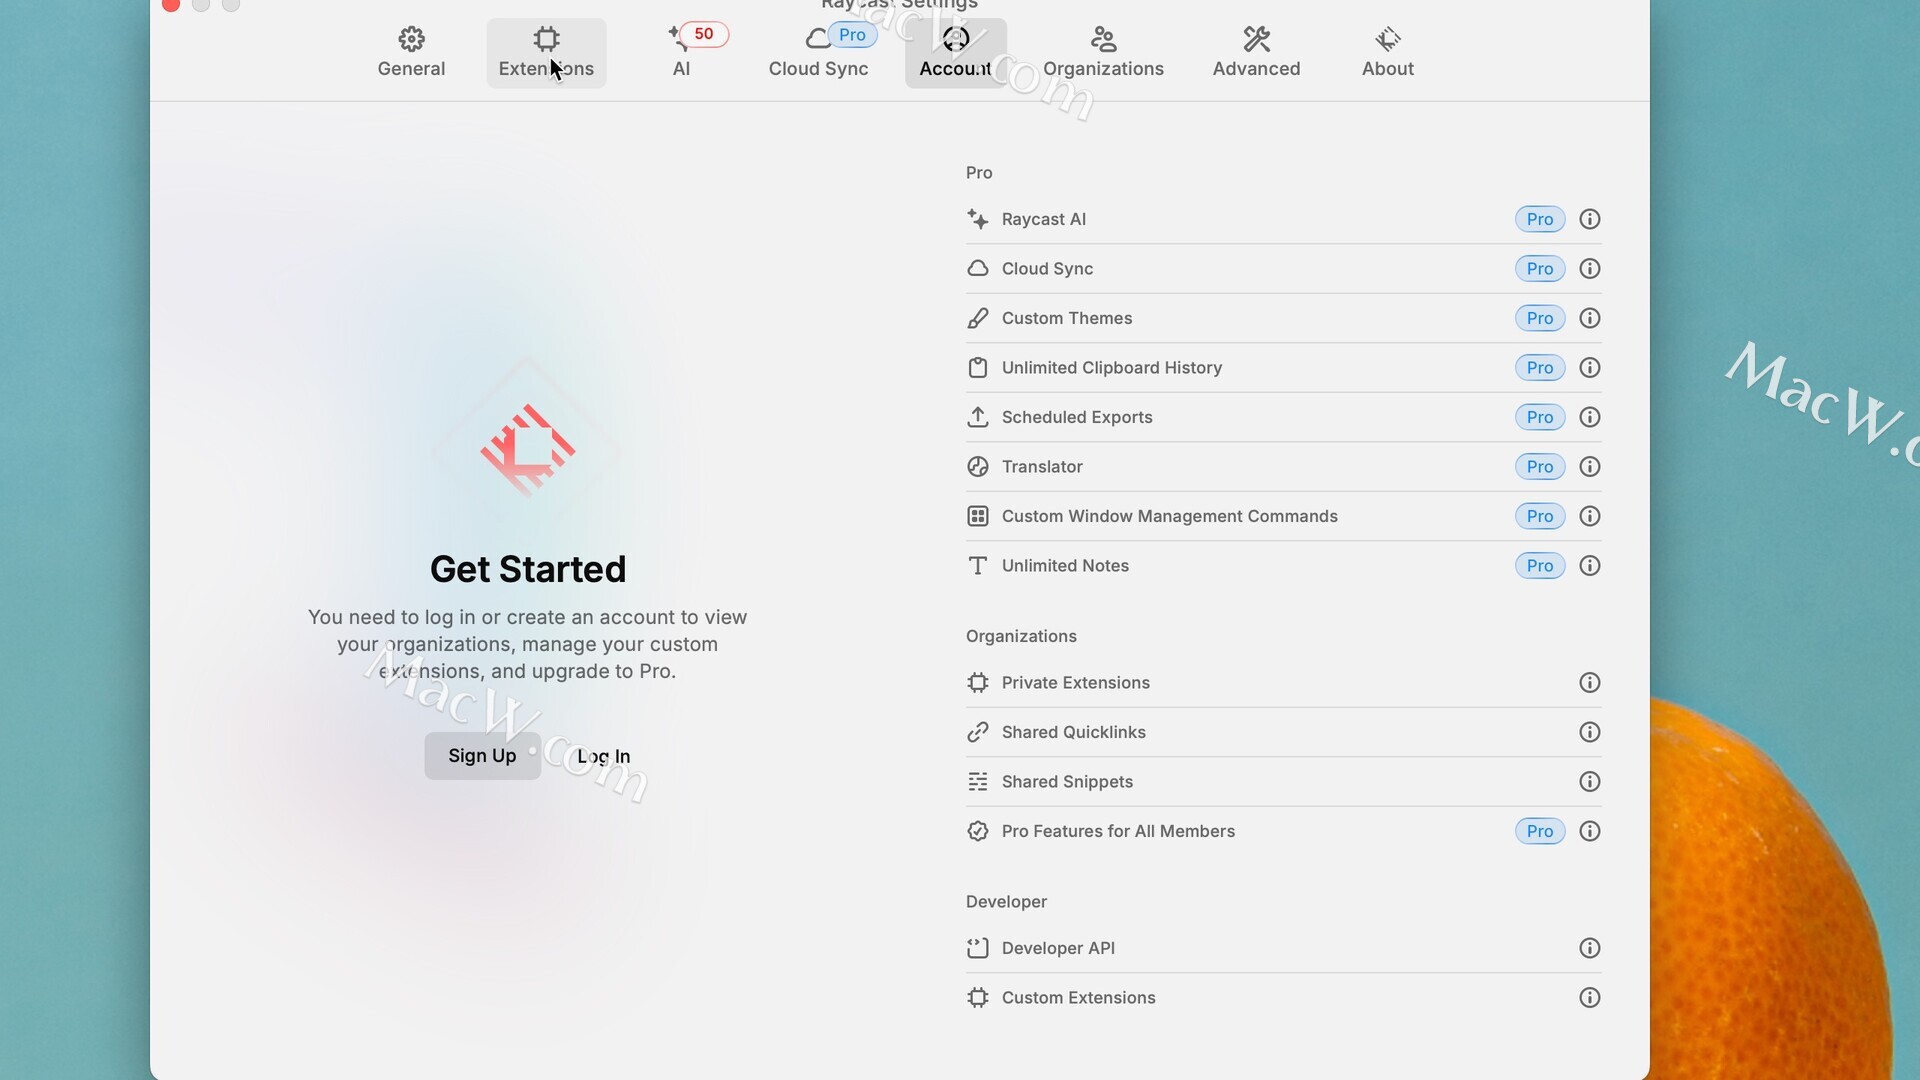This screenshot has width=1920, height=1080.
Task: Click the Pro badge on Translator row
Action: [x=1540, y=467]
